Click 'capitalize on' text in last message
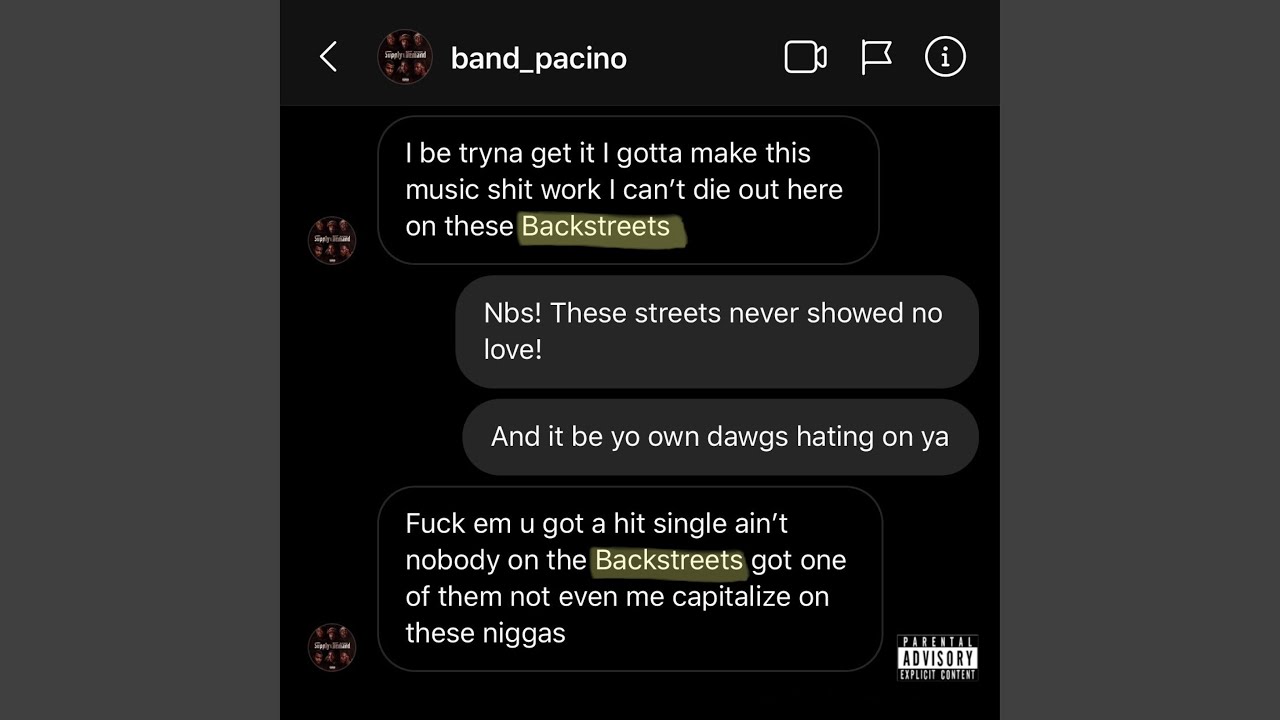 click(751, 597)
